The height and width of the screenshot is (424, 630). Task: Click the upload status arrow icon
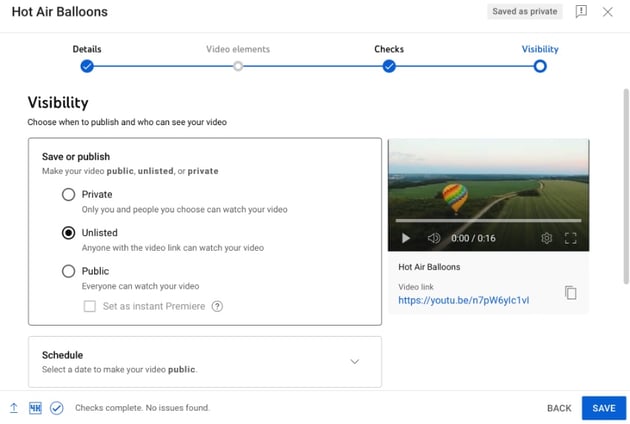[x=14, y=408]
